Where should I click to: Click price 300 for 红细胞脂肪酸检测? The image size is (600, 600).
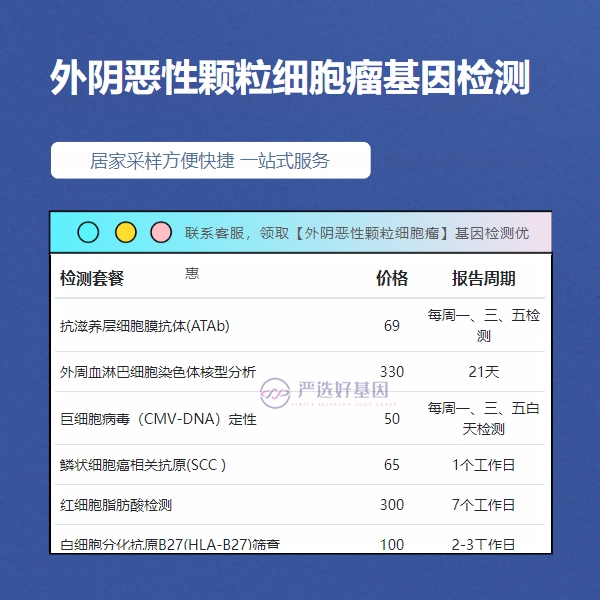[392, 505]
